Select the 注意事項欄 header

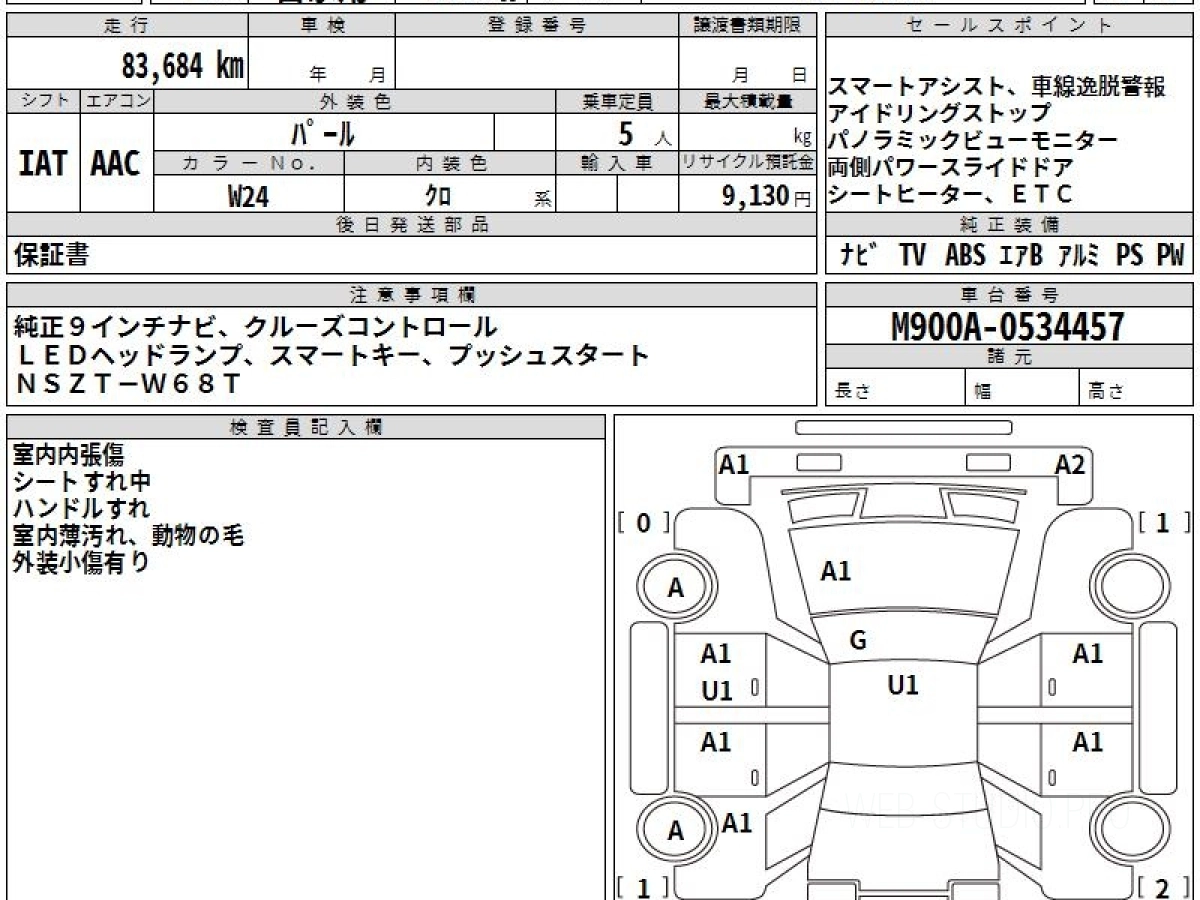[x=411, y=295]
